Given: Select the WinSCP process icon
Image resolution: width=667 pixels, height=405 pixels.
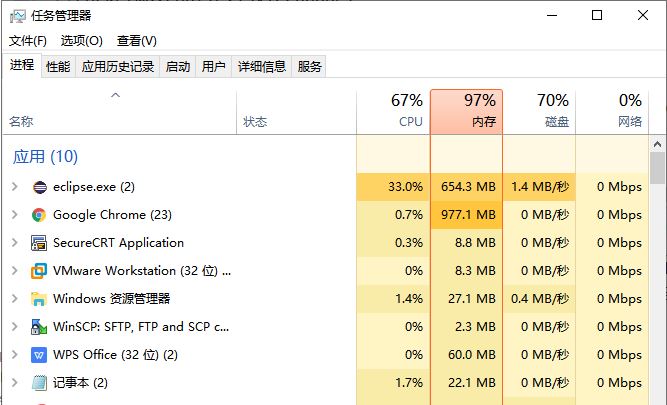Looking at the screenshot, I should pyautogui.click(x=39, y=327).
